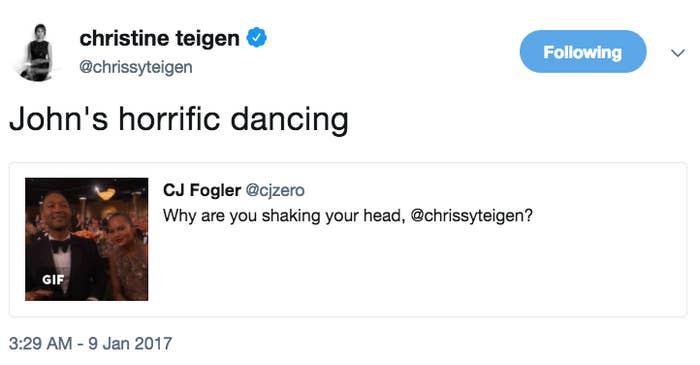Click the GIF label badge on thumbnail
This screenshot has height=365, width=700.
[53, 279]
